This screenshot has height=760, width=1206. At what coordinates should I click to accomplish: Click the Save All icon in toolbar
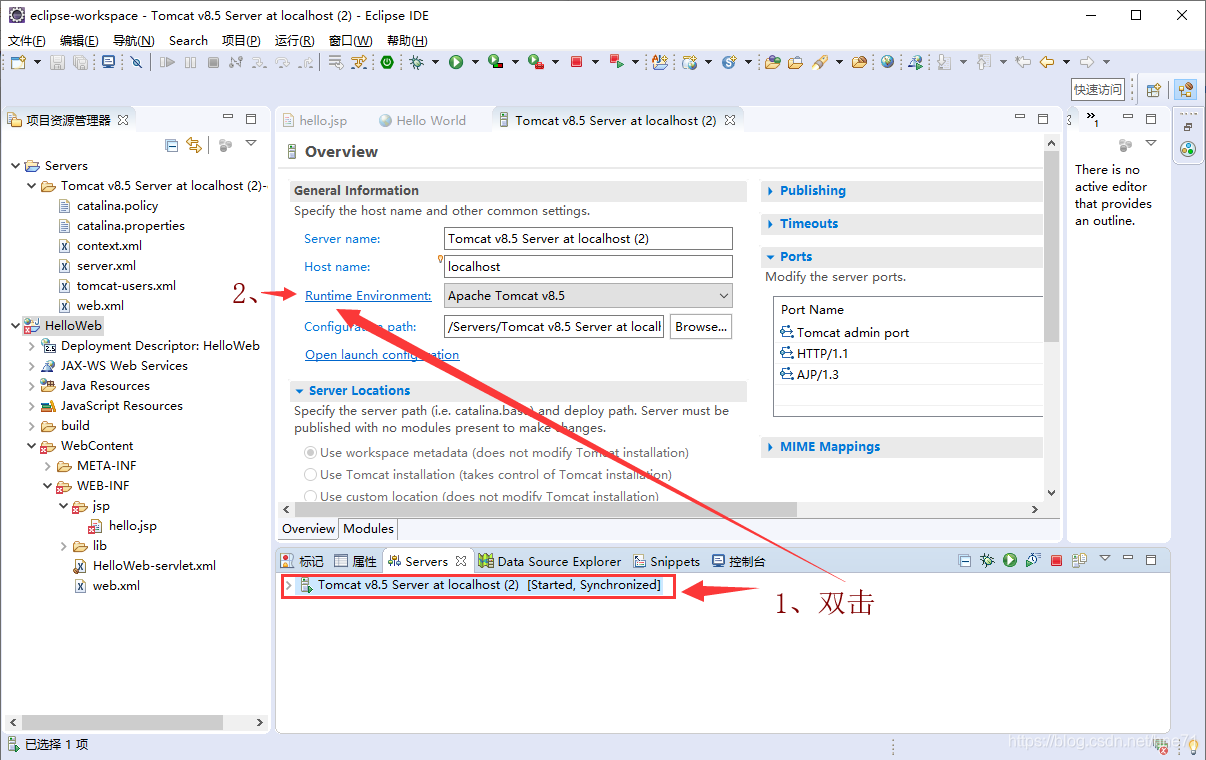tap(82, 62)
